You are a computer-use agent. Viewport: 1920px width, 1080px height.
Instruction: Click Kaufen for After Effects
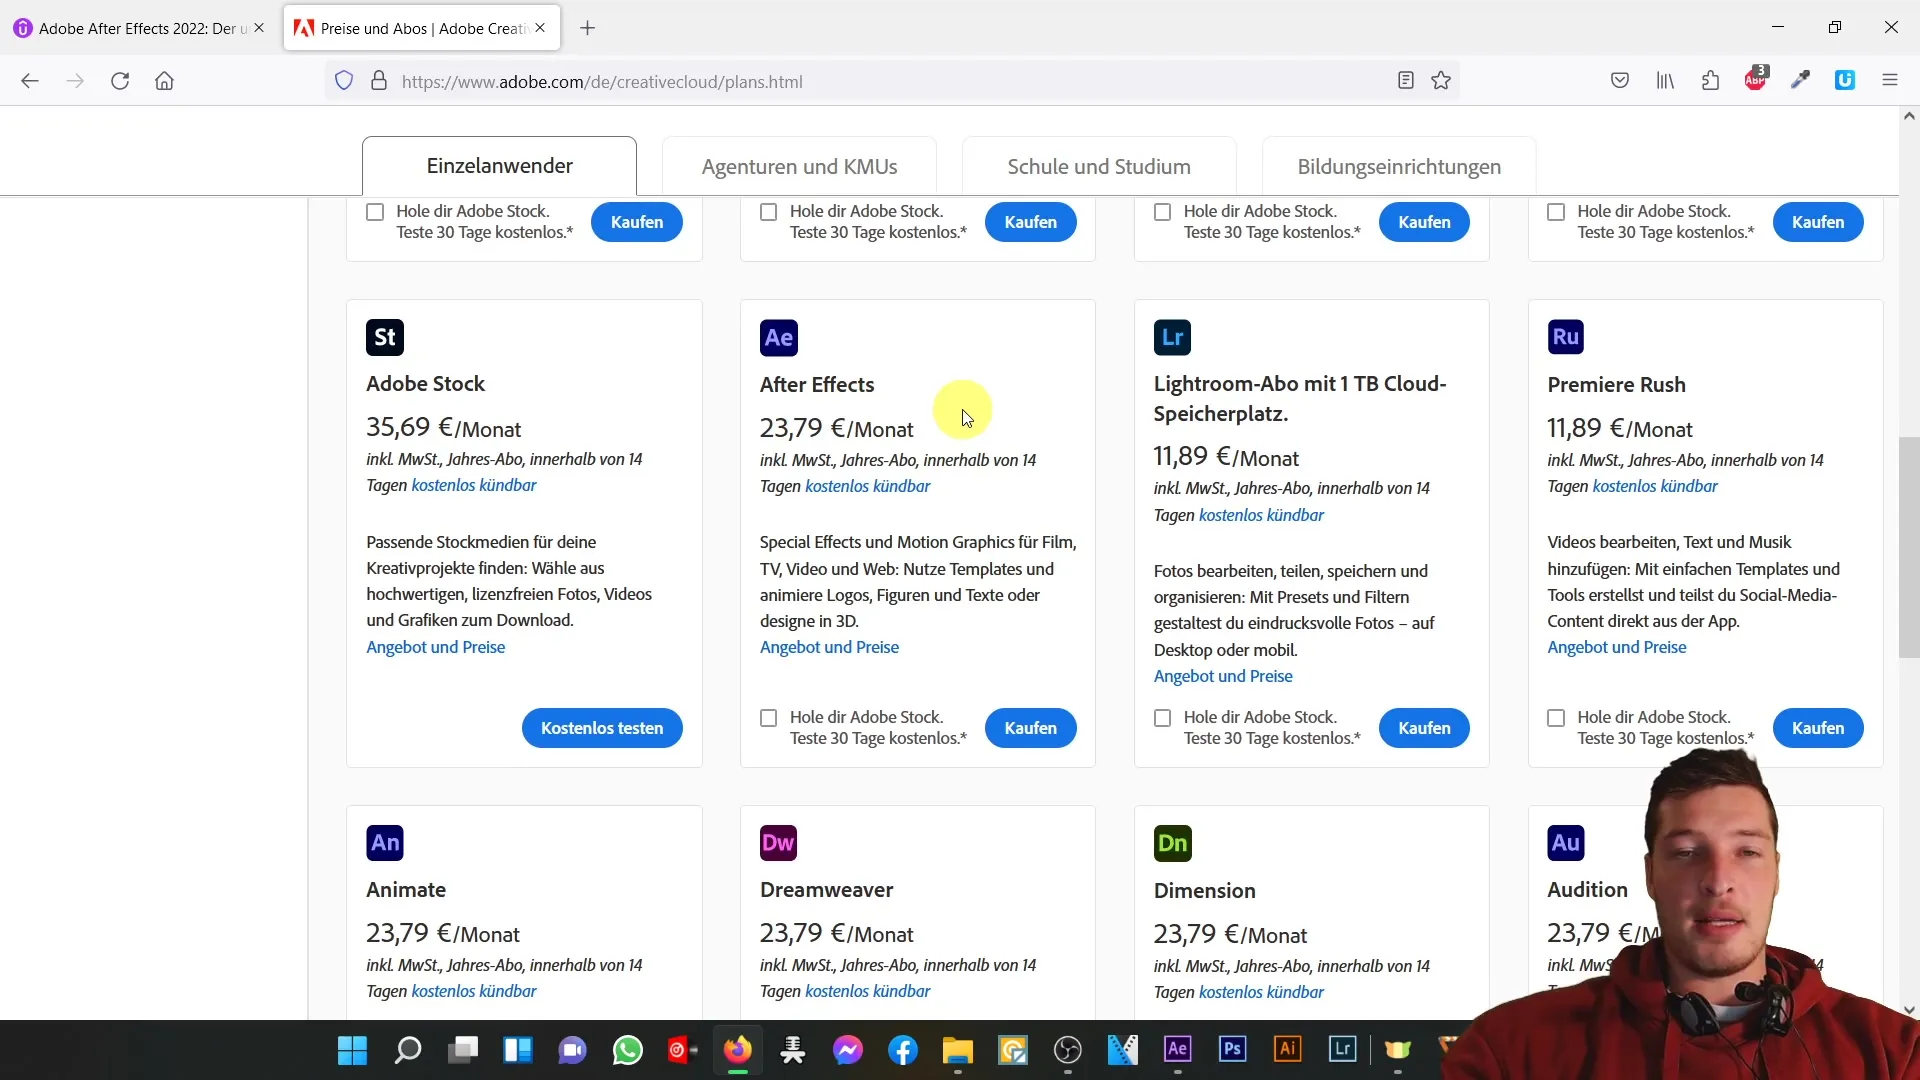1030,728
